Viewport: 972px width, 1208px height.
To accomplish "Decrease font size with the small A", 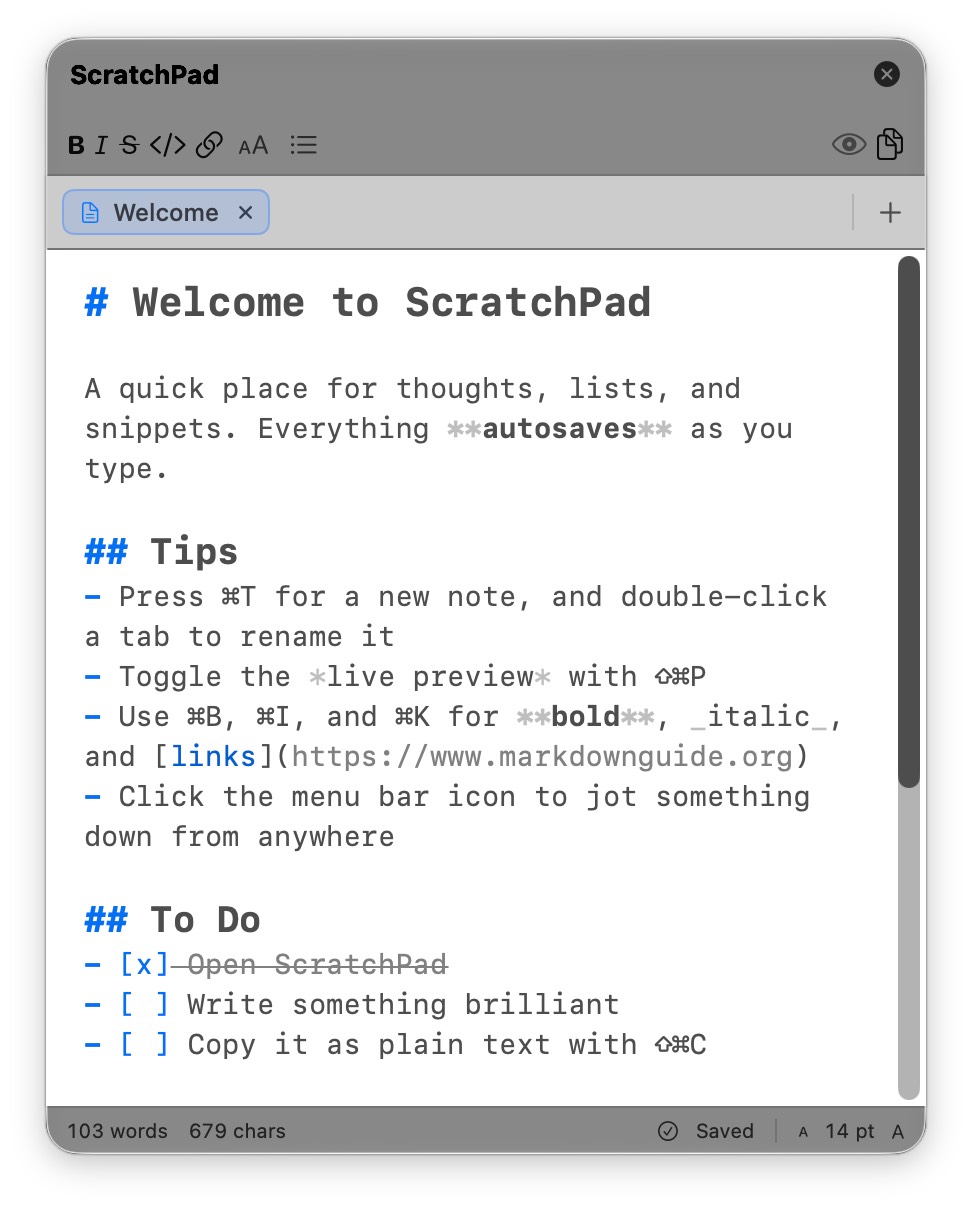I will 803,1132.
